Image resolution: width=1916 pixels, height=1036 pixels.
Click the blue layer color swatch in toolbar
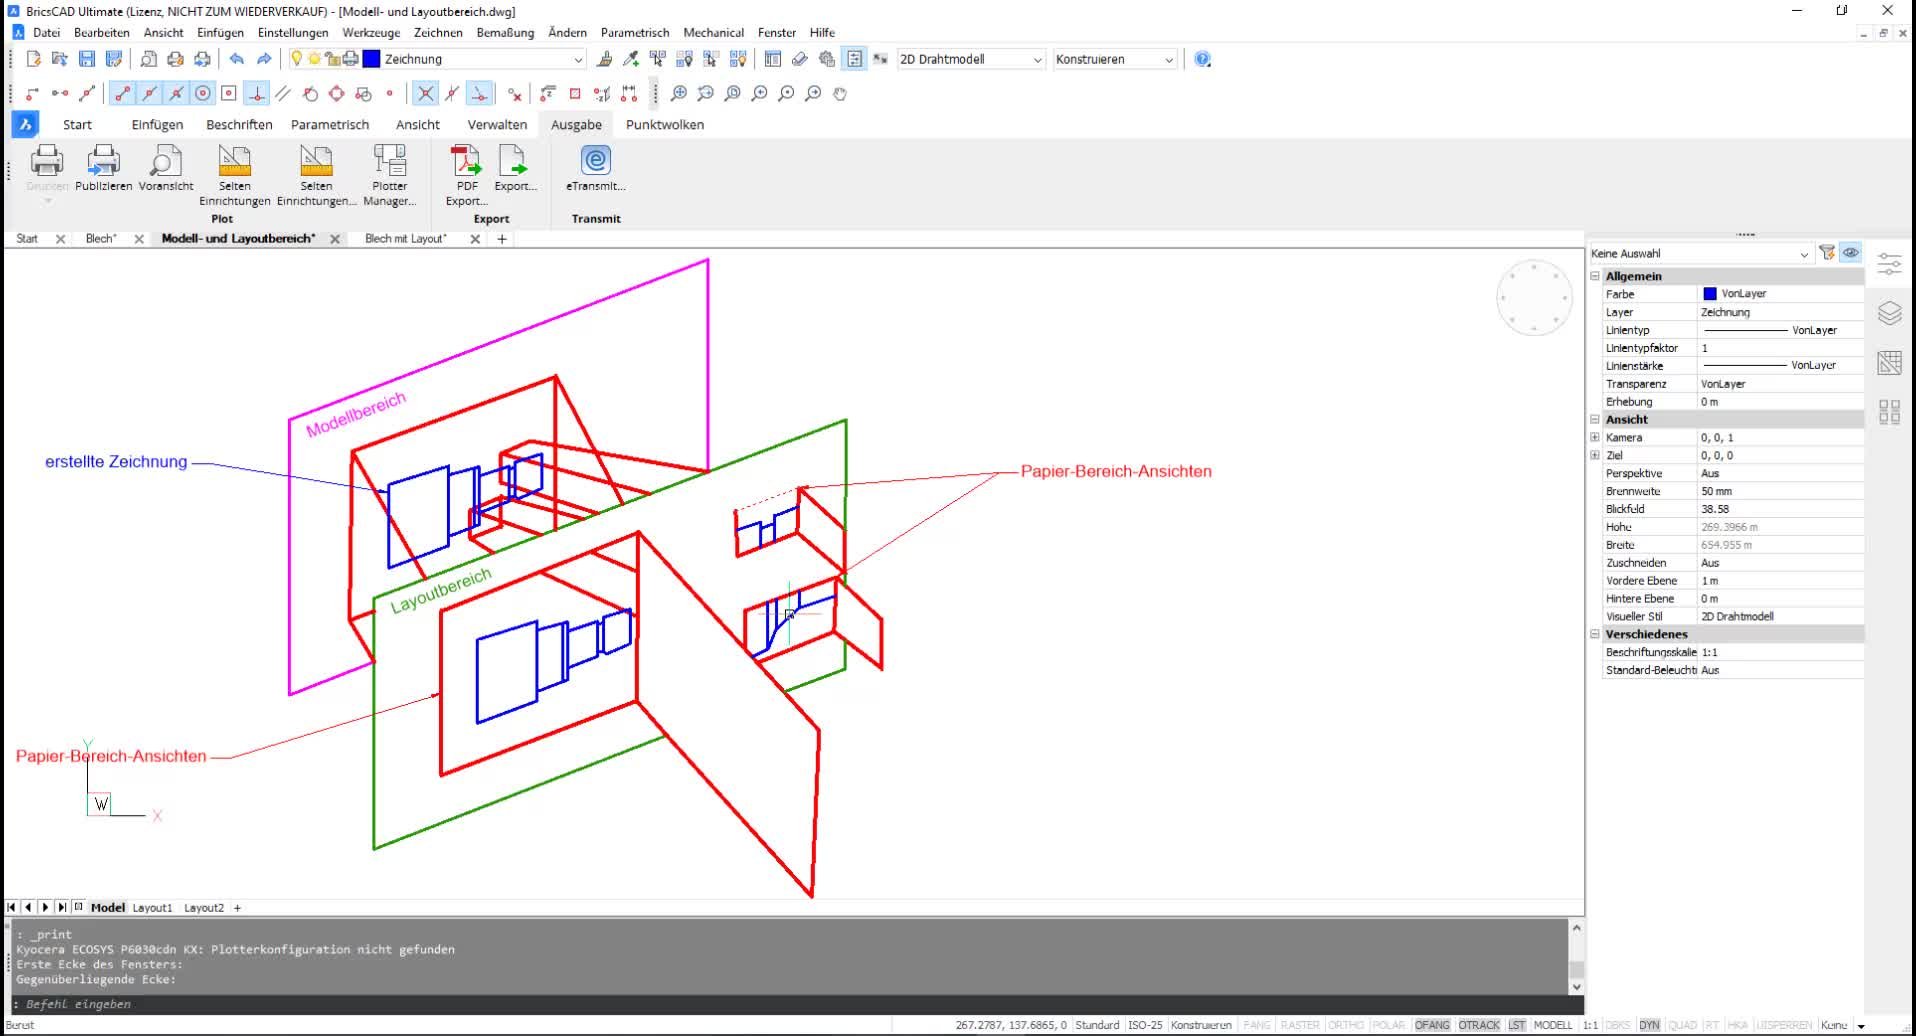(x=371, y=59)
